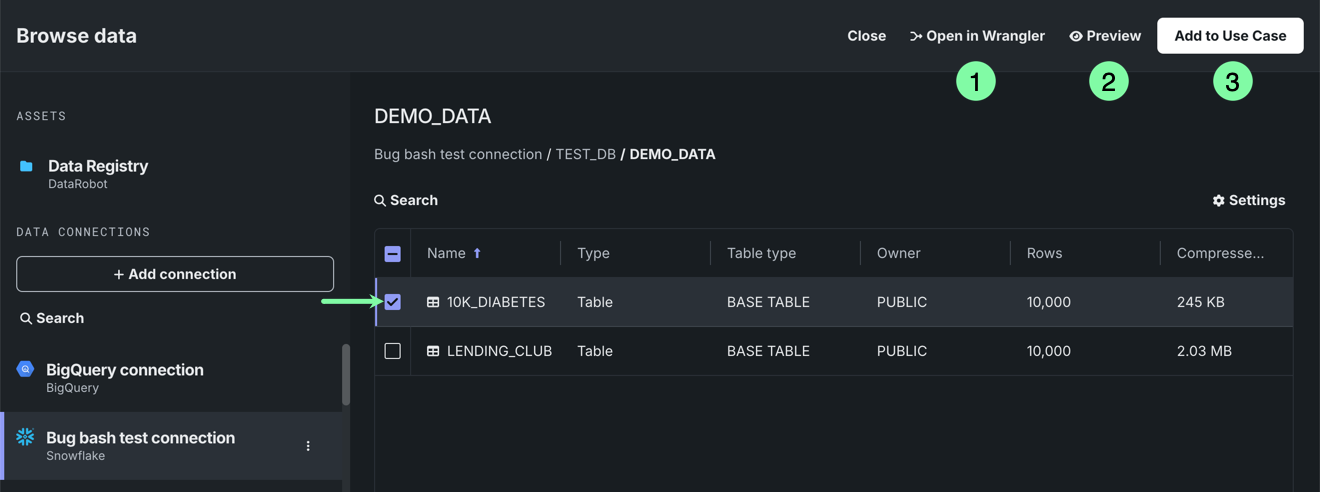This screenshot has height=492, width=1320.
Task: Click the sidebar vertical scrollbar
Action: (346, 375)
